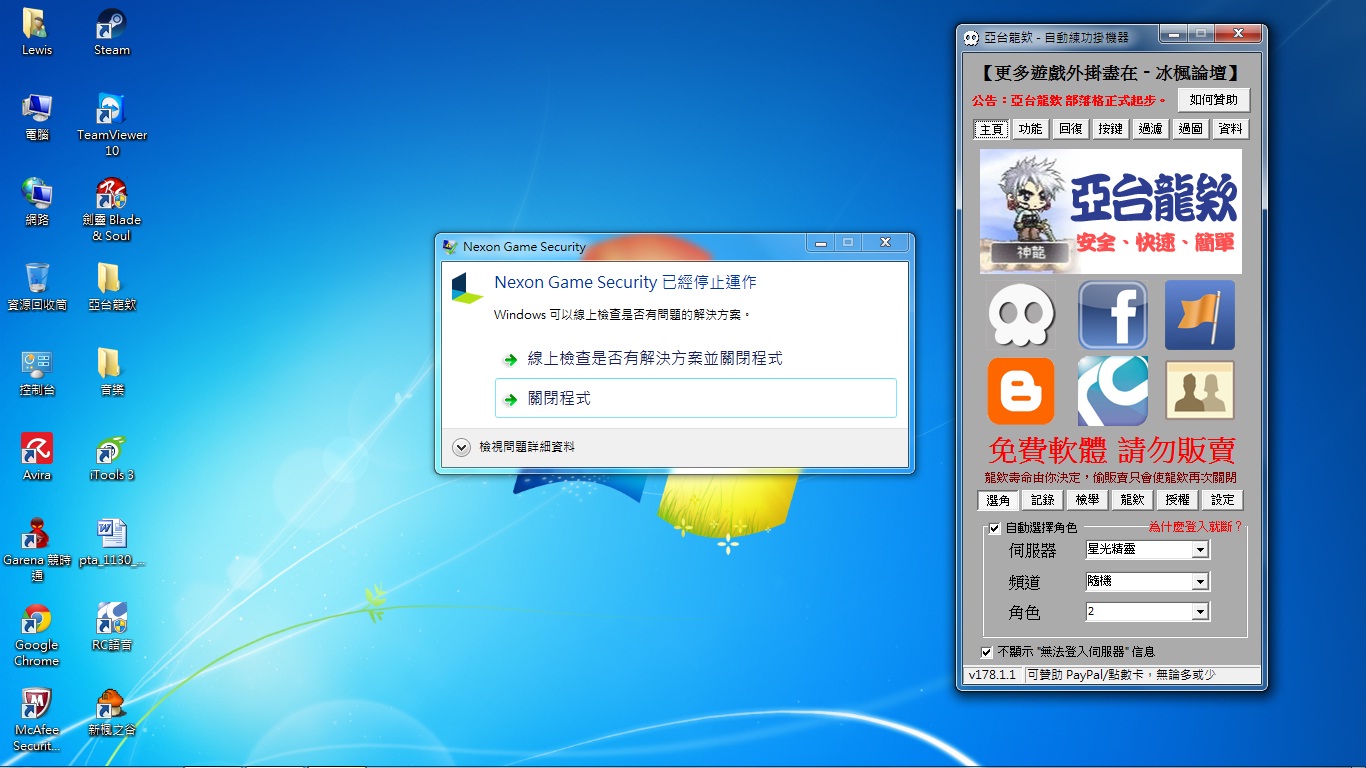Screen dimensions: 1366x768
Task: Open the 資源回收筒 recycle bin
Action: [x=37, y=287]
